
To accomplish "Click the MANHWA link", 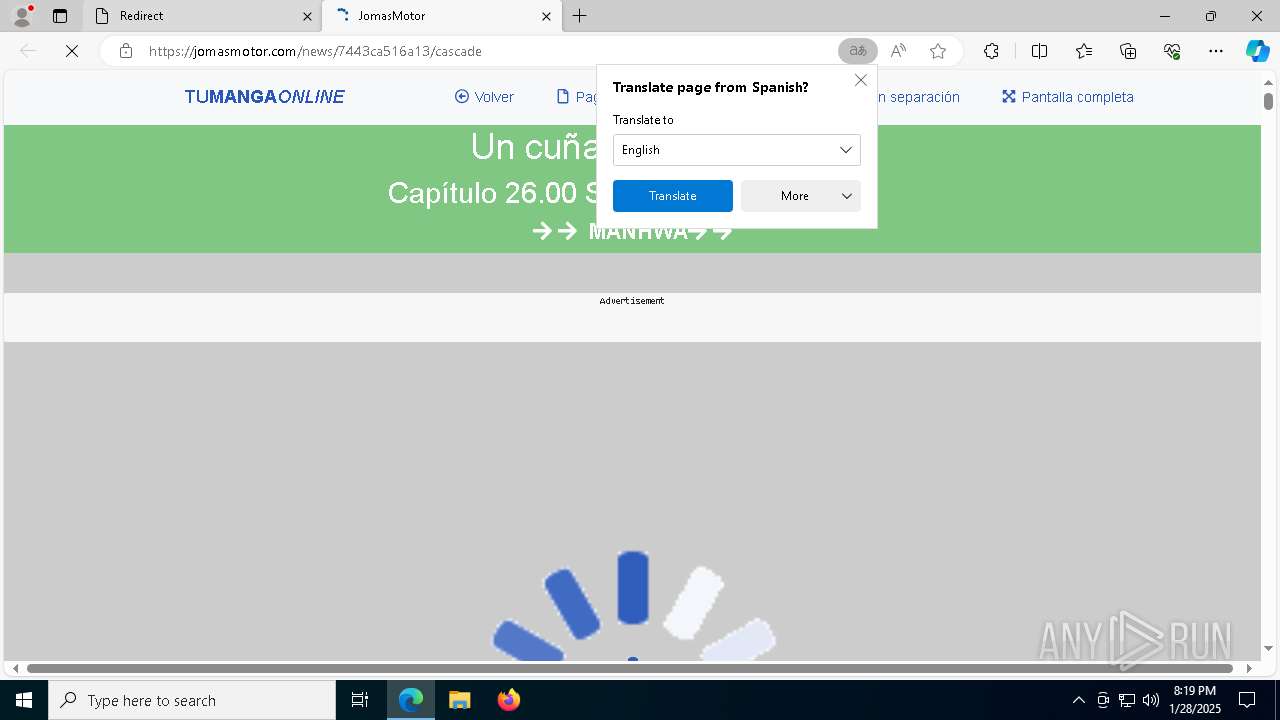I will [632, 232].
